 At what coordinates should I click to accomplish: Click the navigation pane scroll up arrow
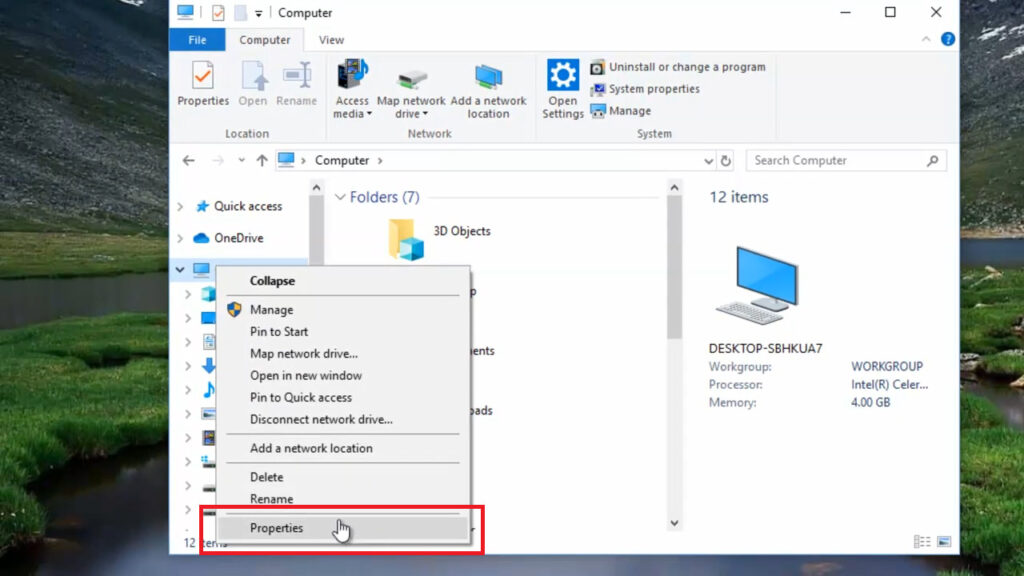[316, 187]
